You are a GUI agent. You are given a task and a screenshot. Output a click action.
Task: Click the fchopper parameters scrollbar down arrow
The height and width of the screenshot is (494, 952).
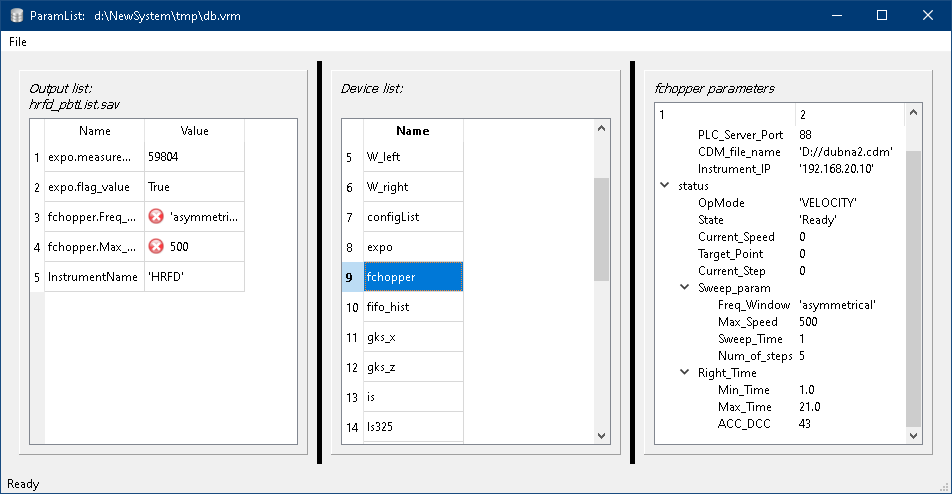(x=914, y=435)
